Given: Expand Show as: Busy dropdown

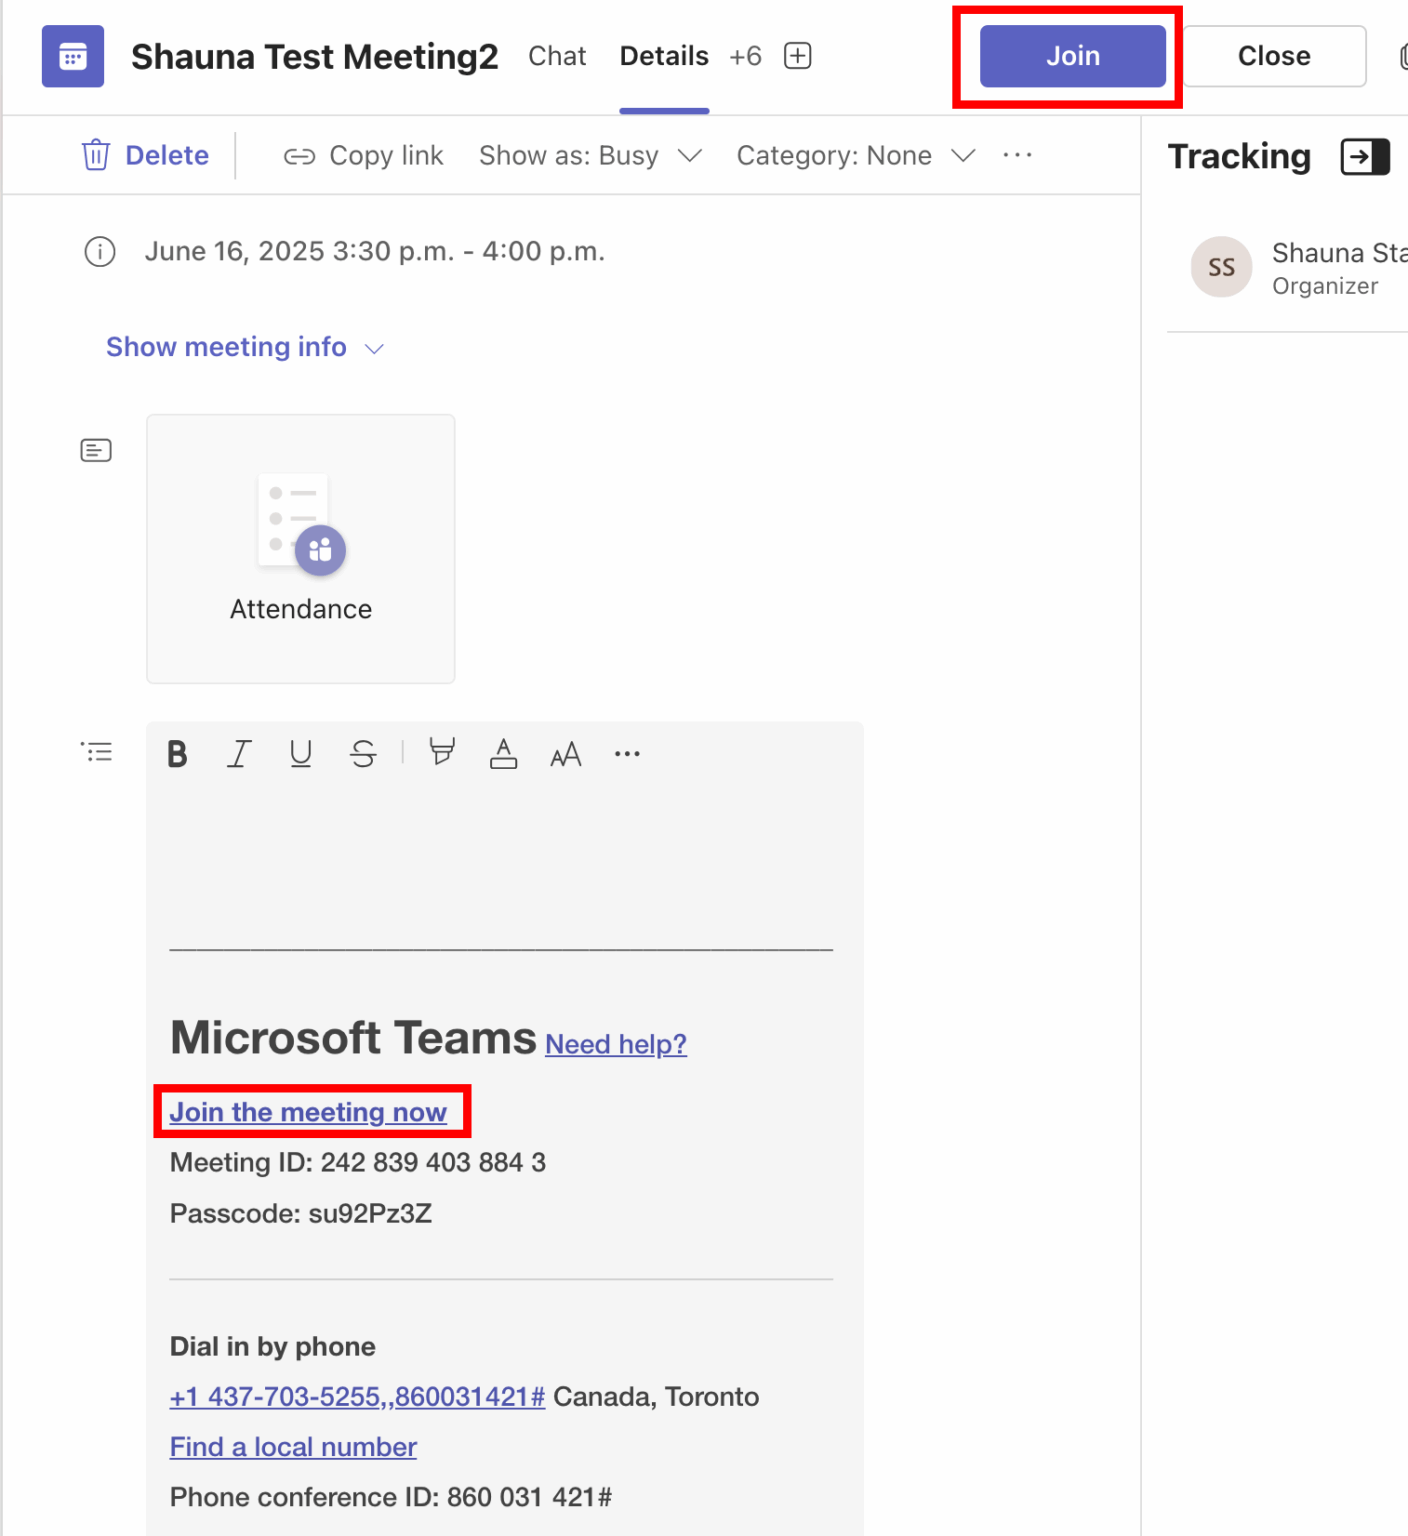Looking at the screenshot, I should coord(590,156).
